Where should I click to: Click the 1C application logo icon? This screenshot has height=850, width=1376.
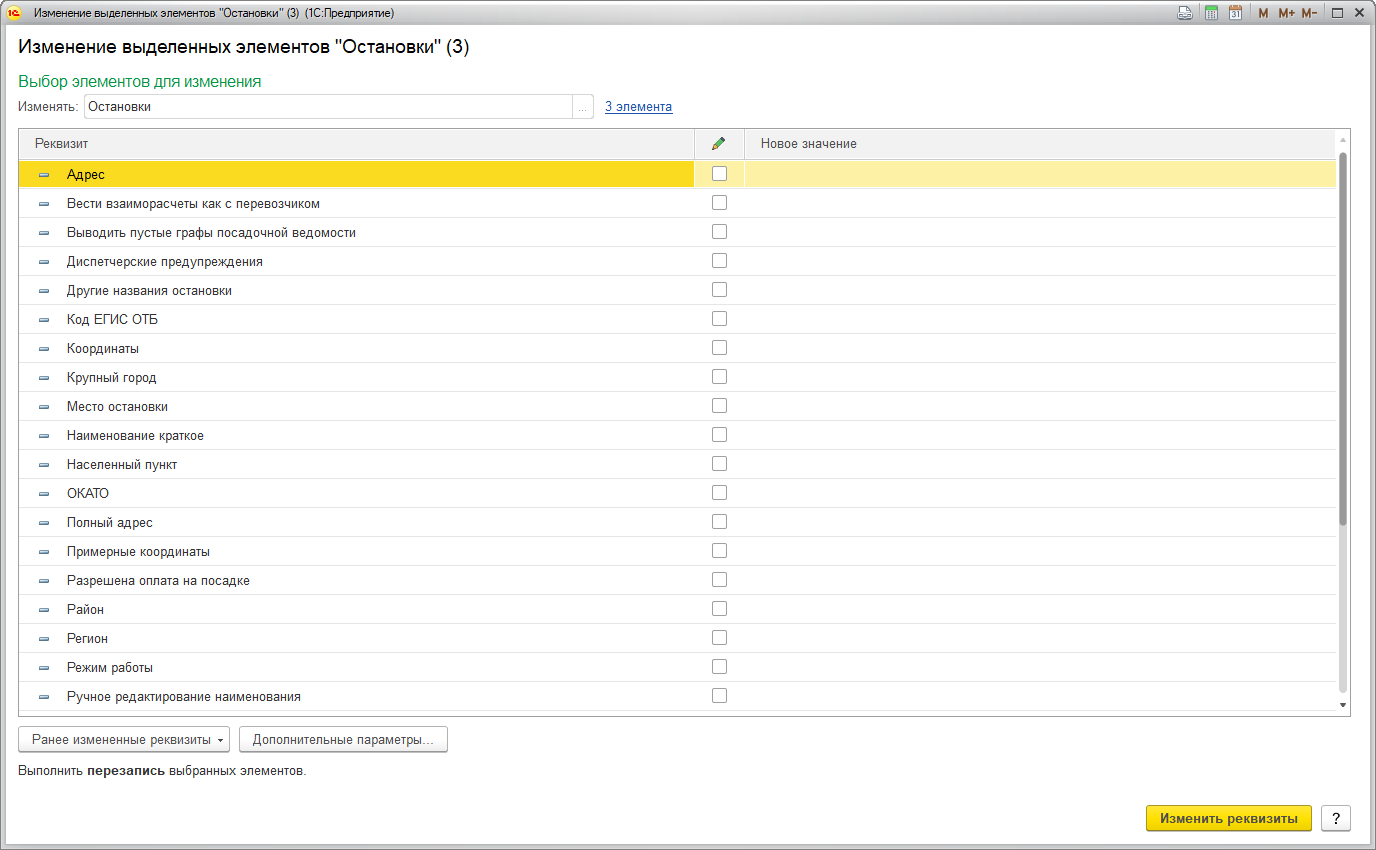pyautogui.click(x=14, y=13)
